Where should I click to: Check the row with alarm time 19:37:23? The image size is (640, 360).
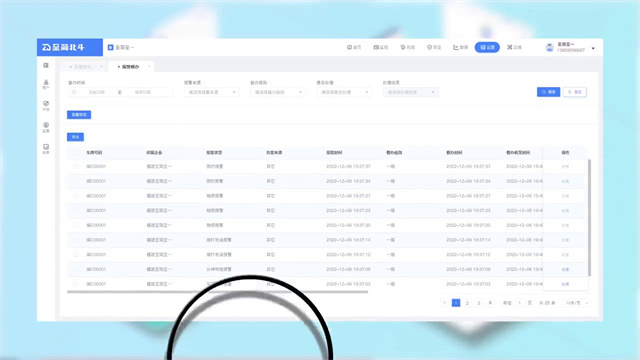[x=75, y=211]
